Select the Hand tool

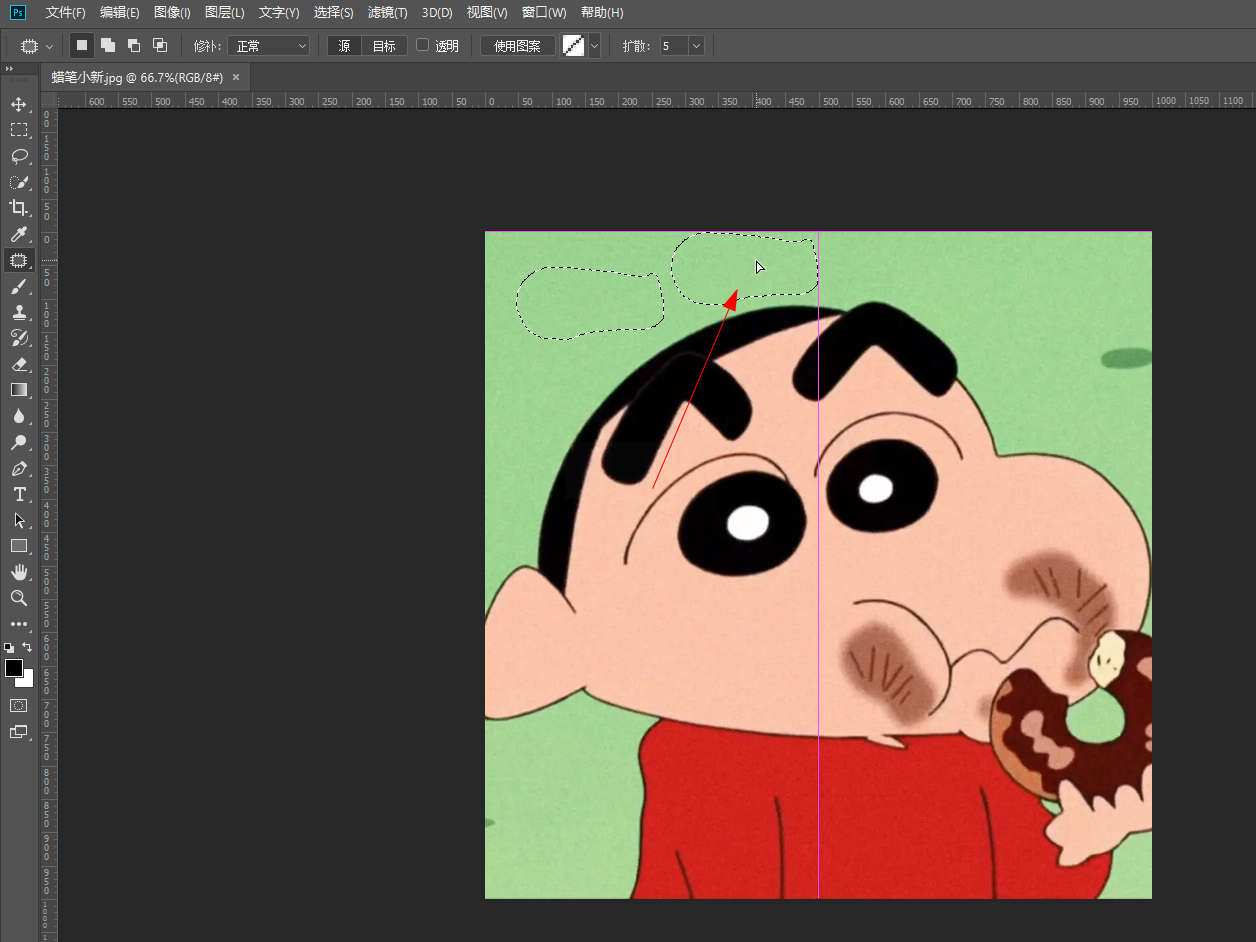point(19,572)
